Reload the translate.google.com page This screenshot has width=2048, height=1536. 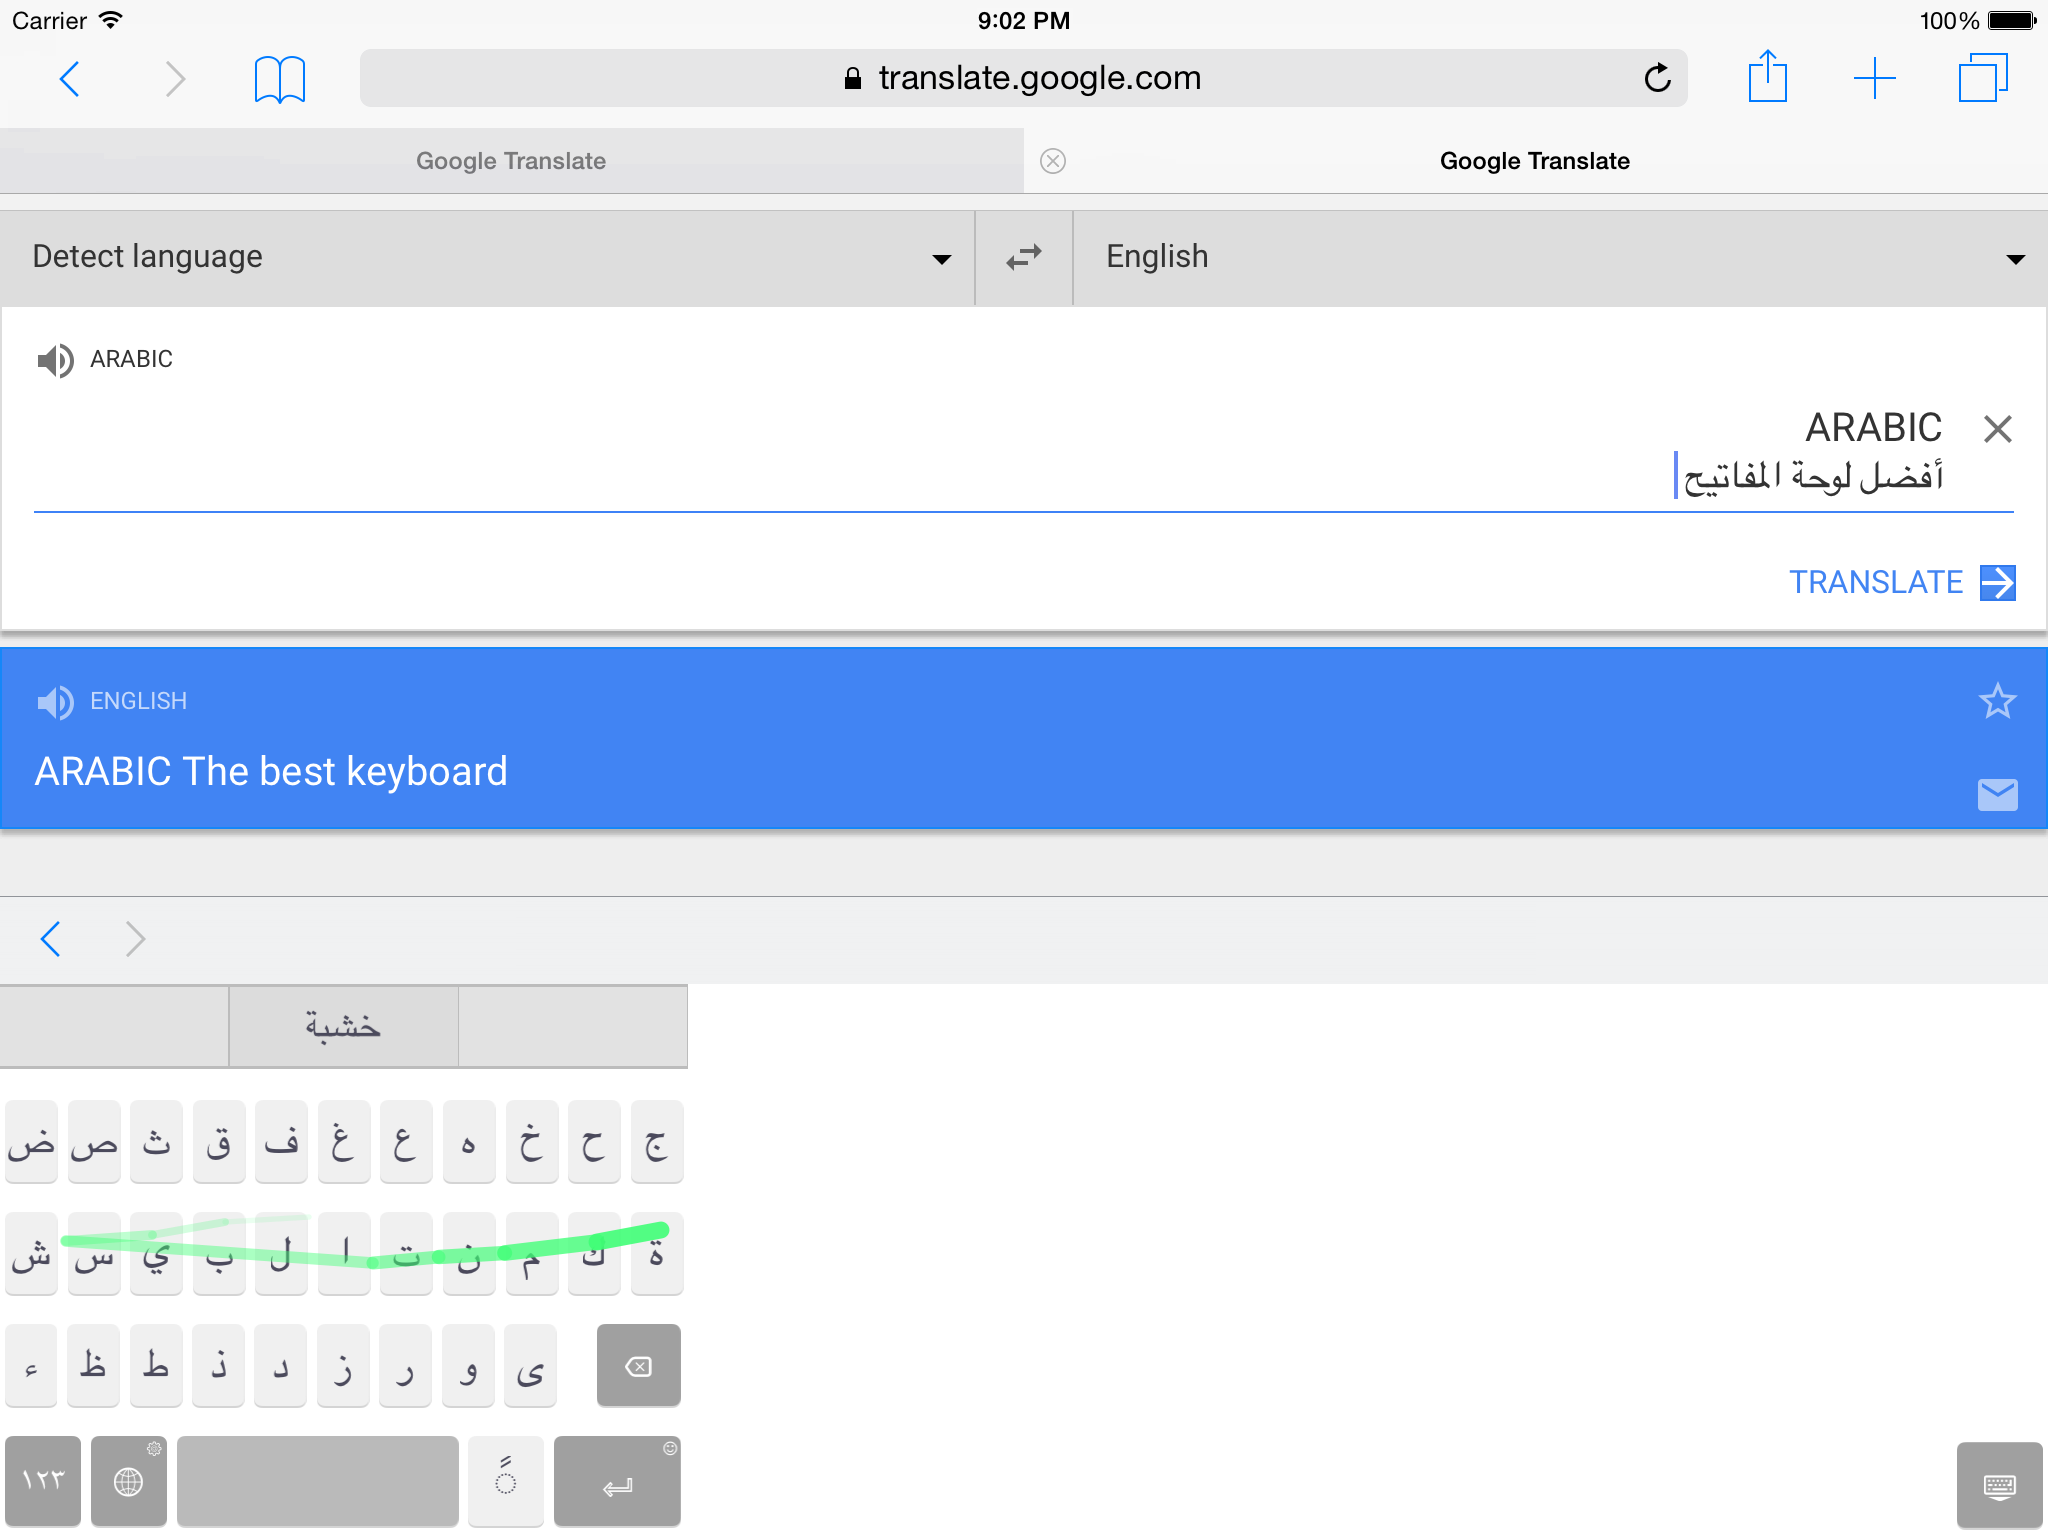click(x=1657, y=78)
